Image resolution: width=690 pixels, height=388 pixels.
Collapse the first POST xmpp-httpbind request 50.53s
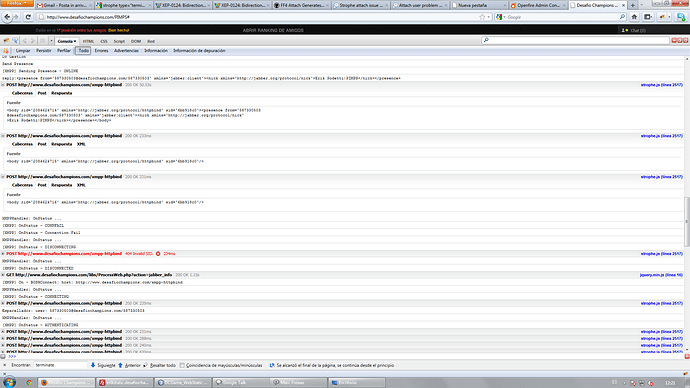coord(3,85)
